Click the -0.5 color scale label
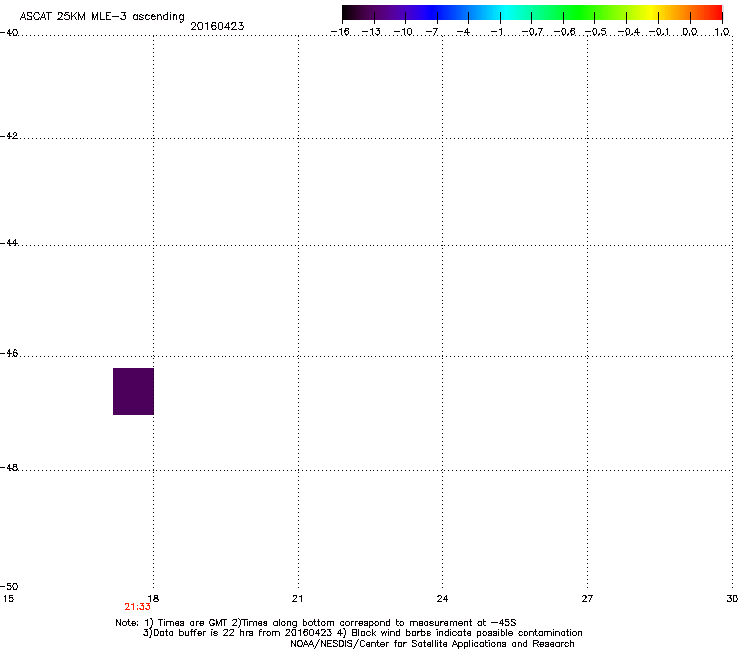The image size is (740, 650). click(x=595, y=32)
